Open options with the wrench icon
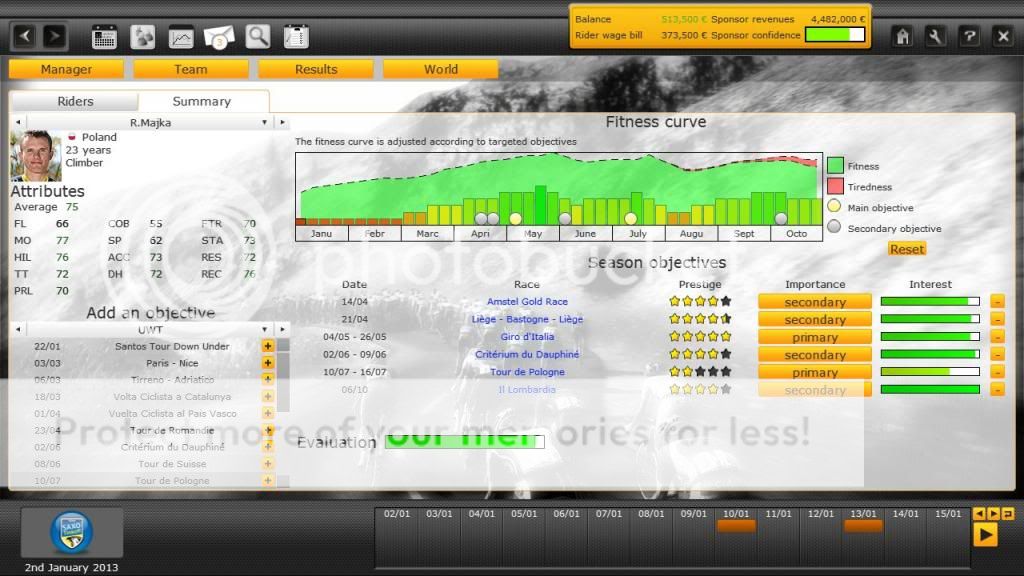Screen dimensions: 1024x576 (935, 37)
